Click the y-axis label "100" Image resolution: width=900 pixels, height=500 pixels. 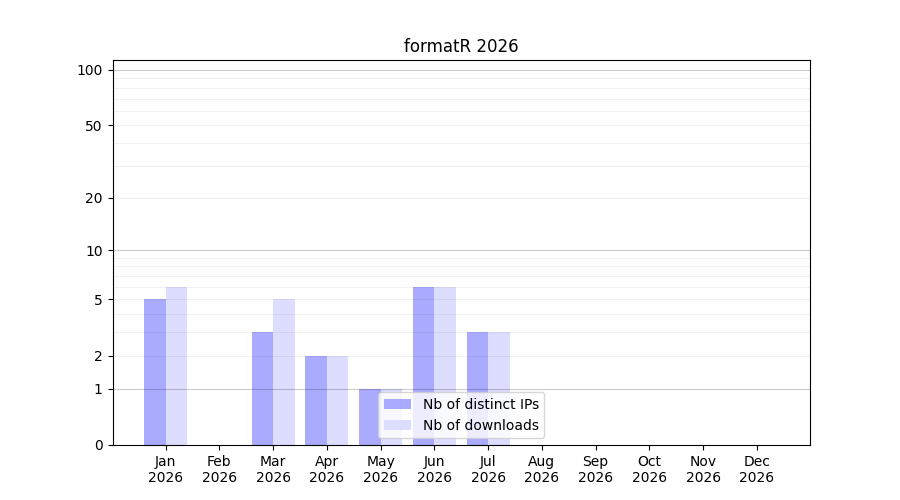point(90,71)
